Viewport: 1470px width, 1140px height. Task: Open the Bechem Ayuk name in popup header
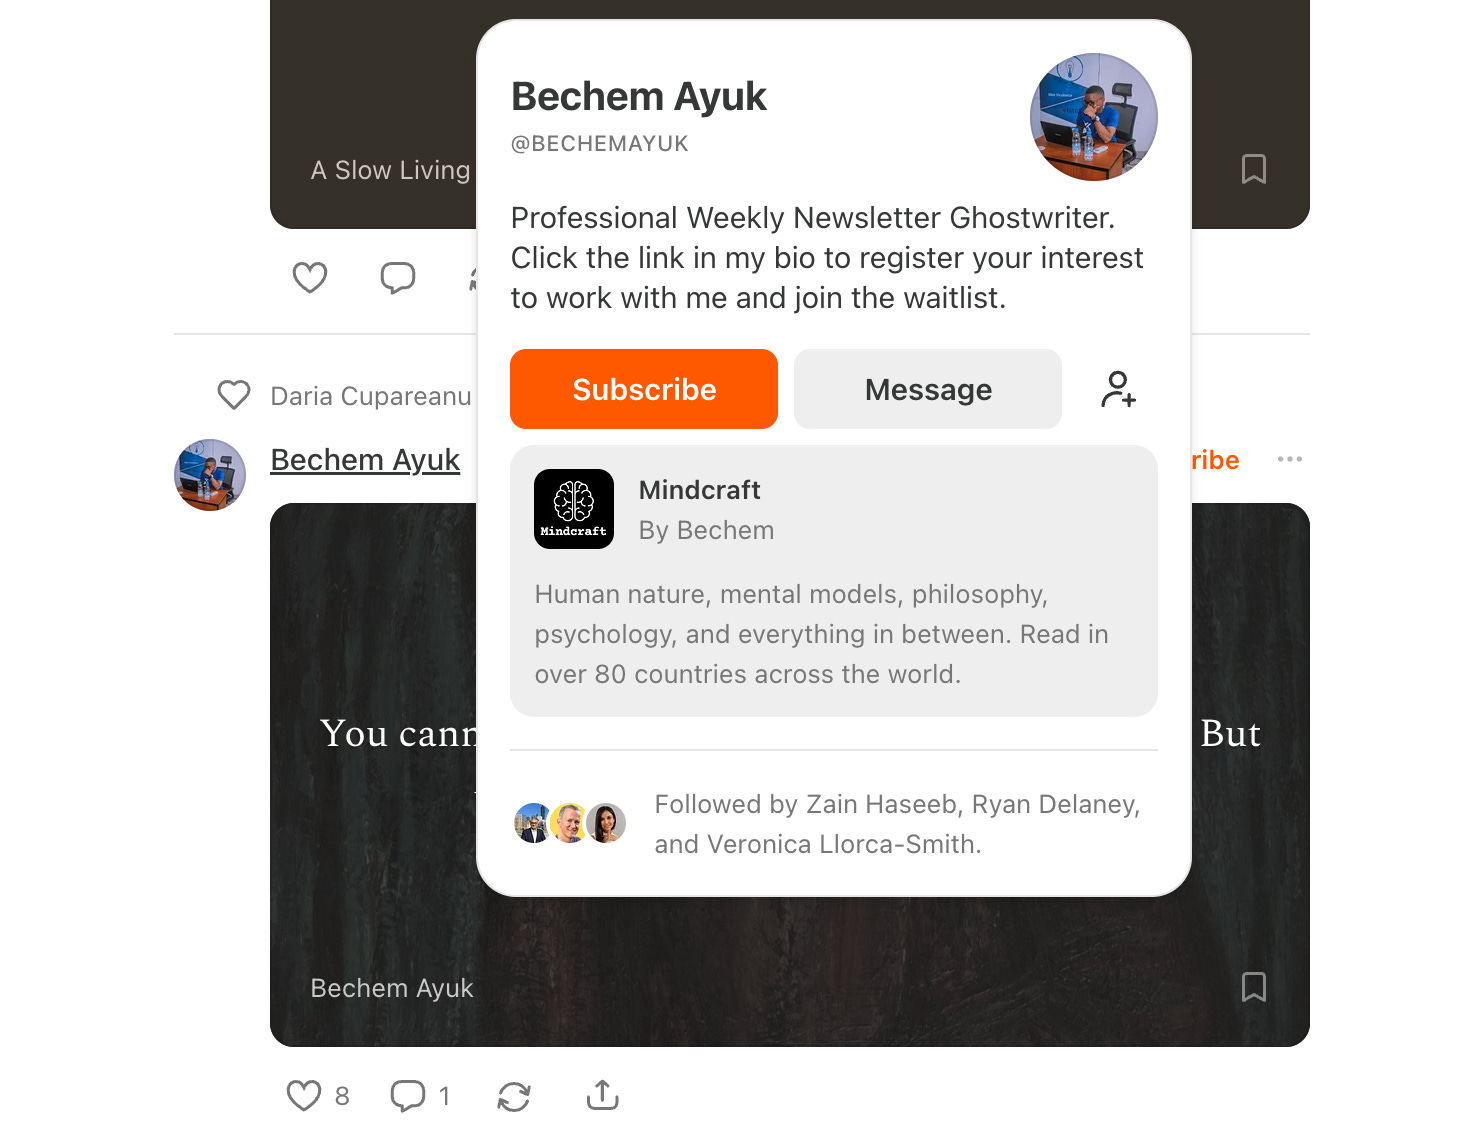[x=638, y=97]
